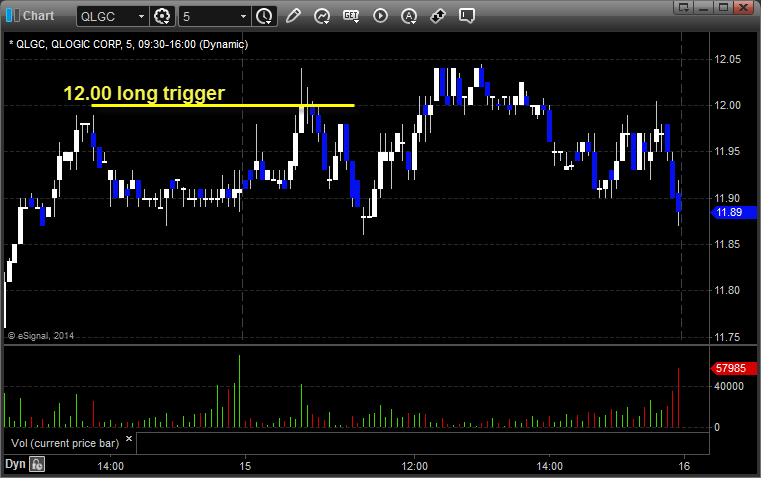Click the 14:00 time axis label on left

coord(111,466)
